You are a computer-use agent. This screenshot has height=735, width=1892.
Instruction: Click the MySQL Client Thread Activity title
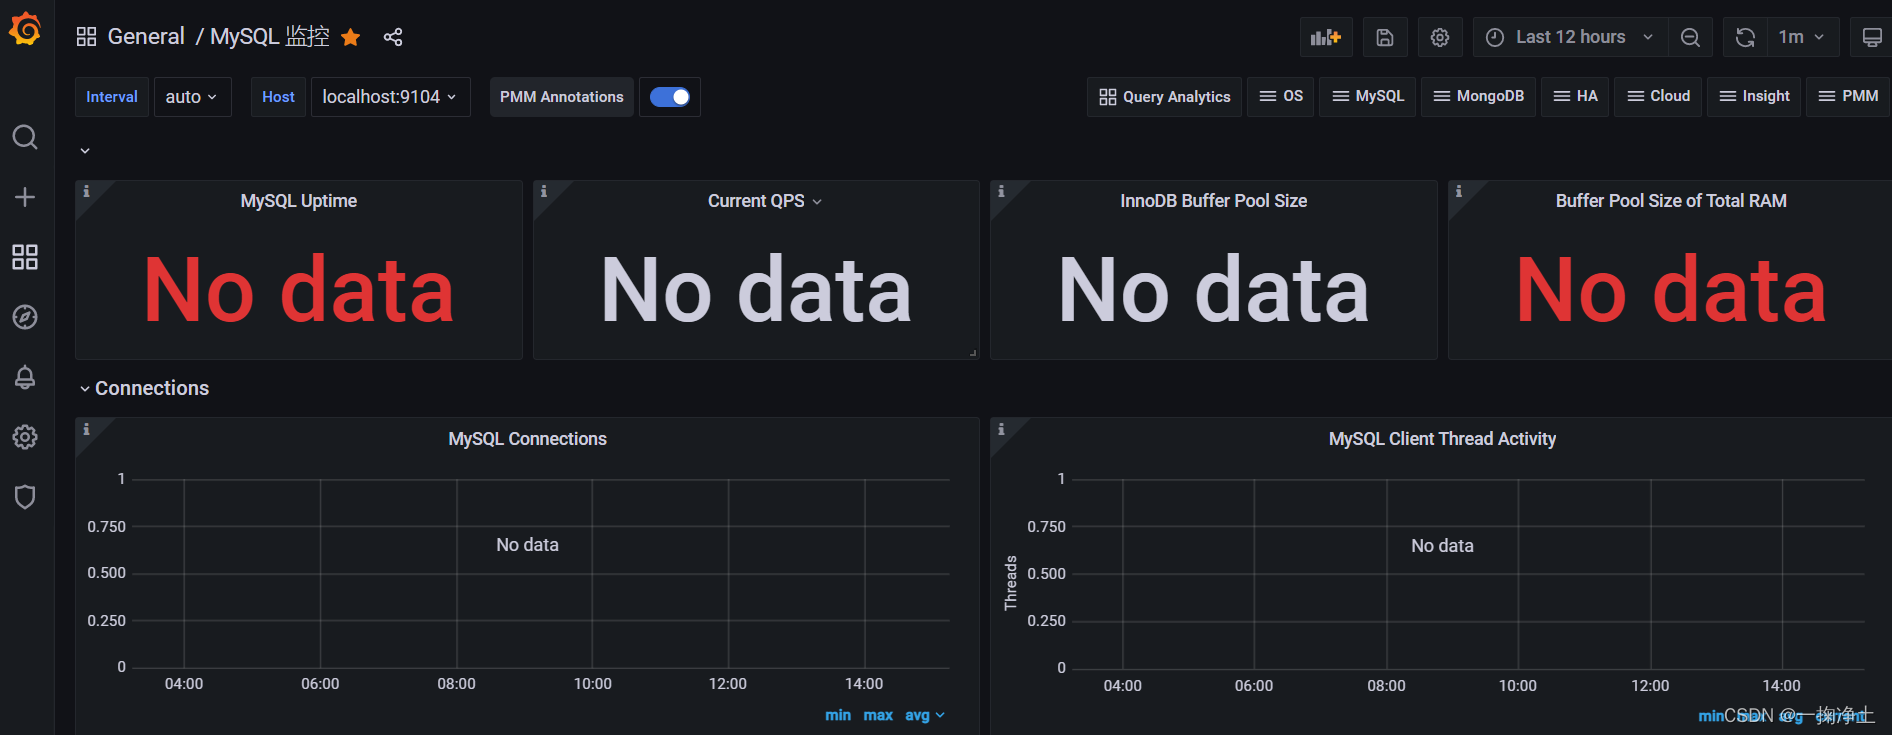click(1442, 439)
